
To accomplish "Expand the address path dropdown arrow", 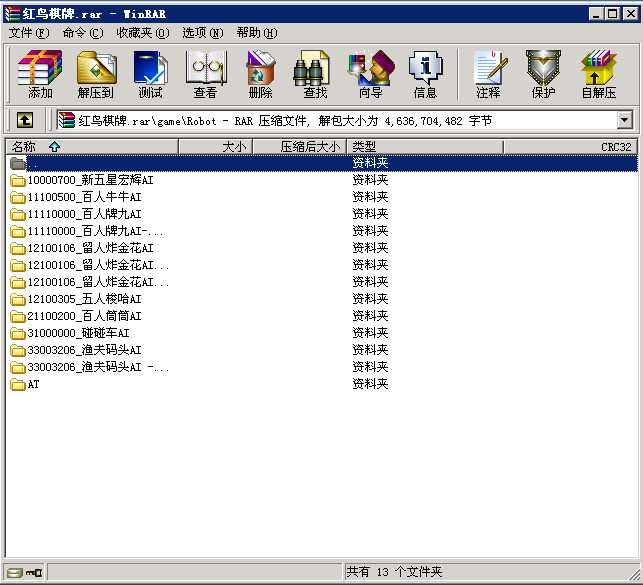I will point(625,121).
